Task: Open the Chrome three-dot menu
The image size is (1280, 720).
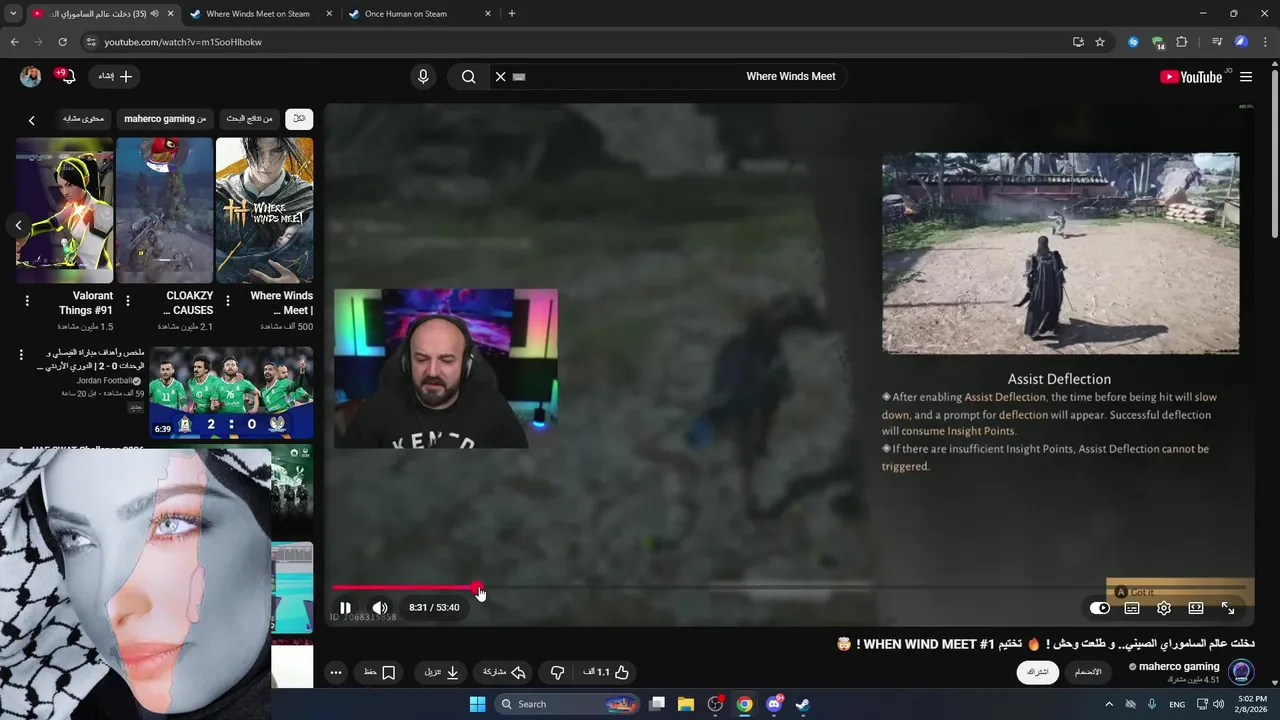Action: (1265, 42)
